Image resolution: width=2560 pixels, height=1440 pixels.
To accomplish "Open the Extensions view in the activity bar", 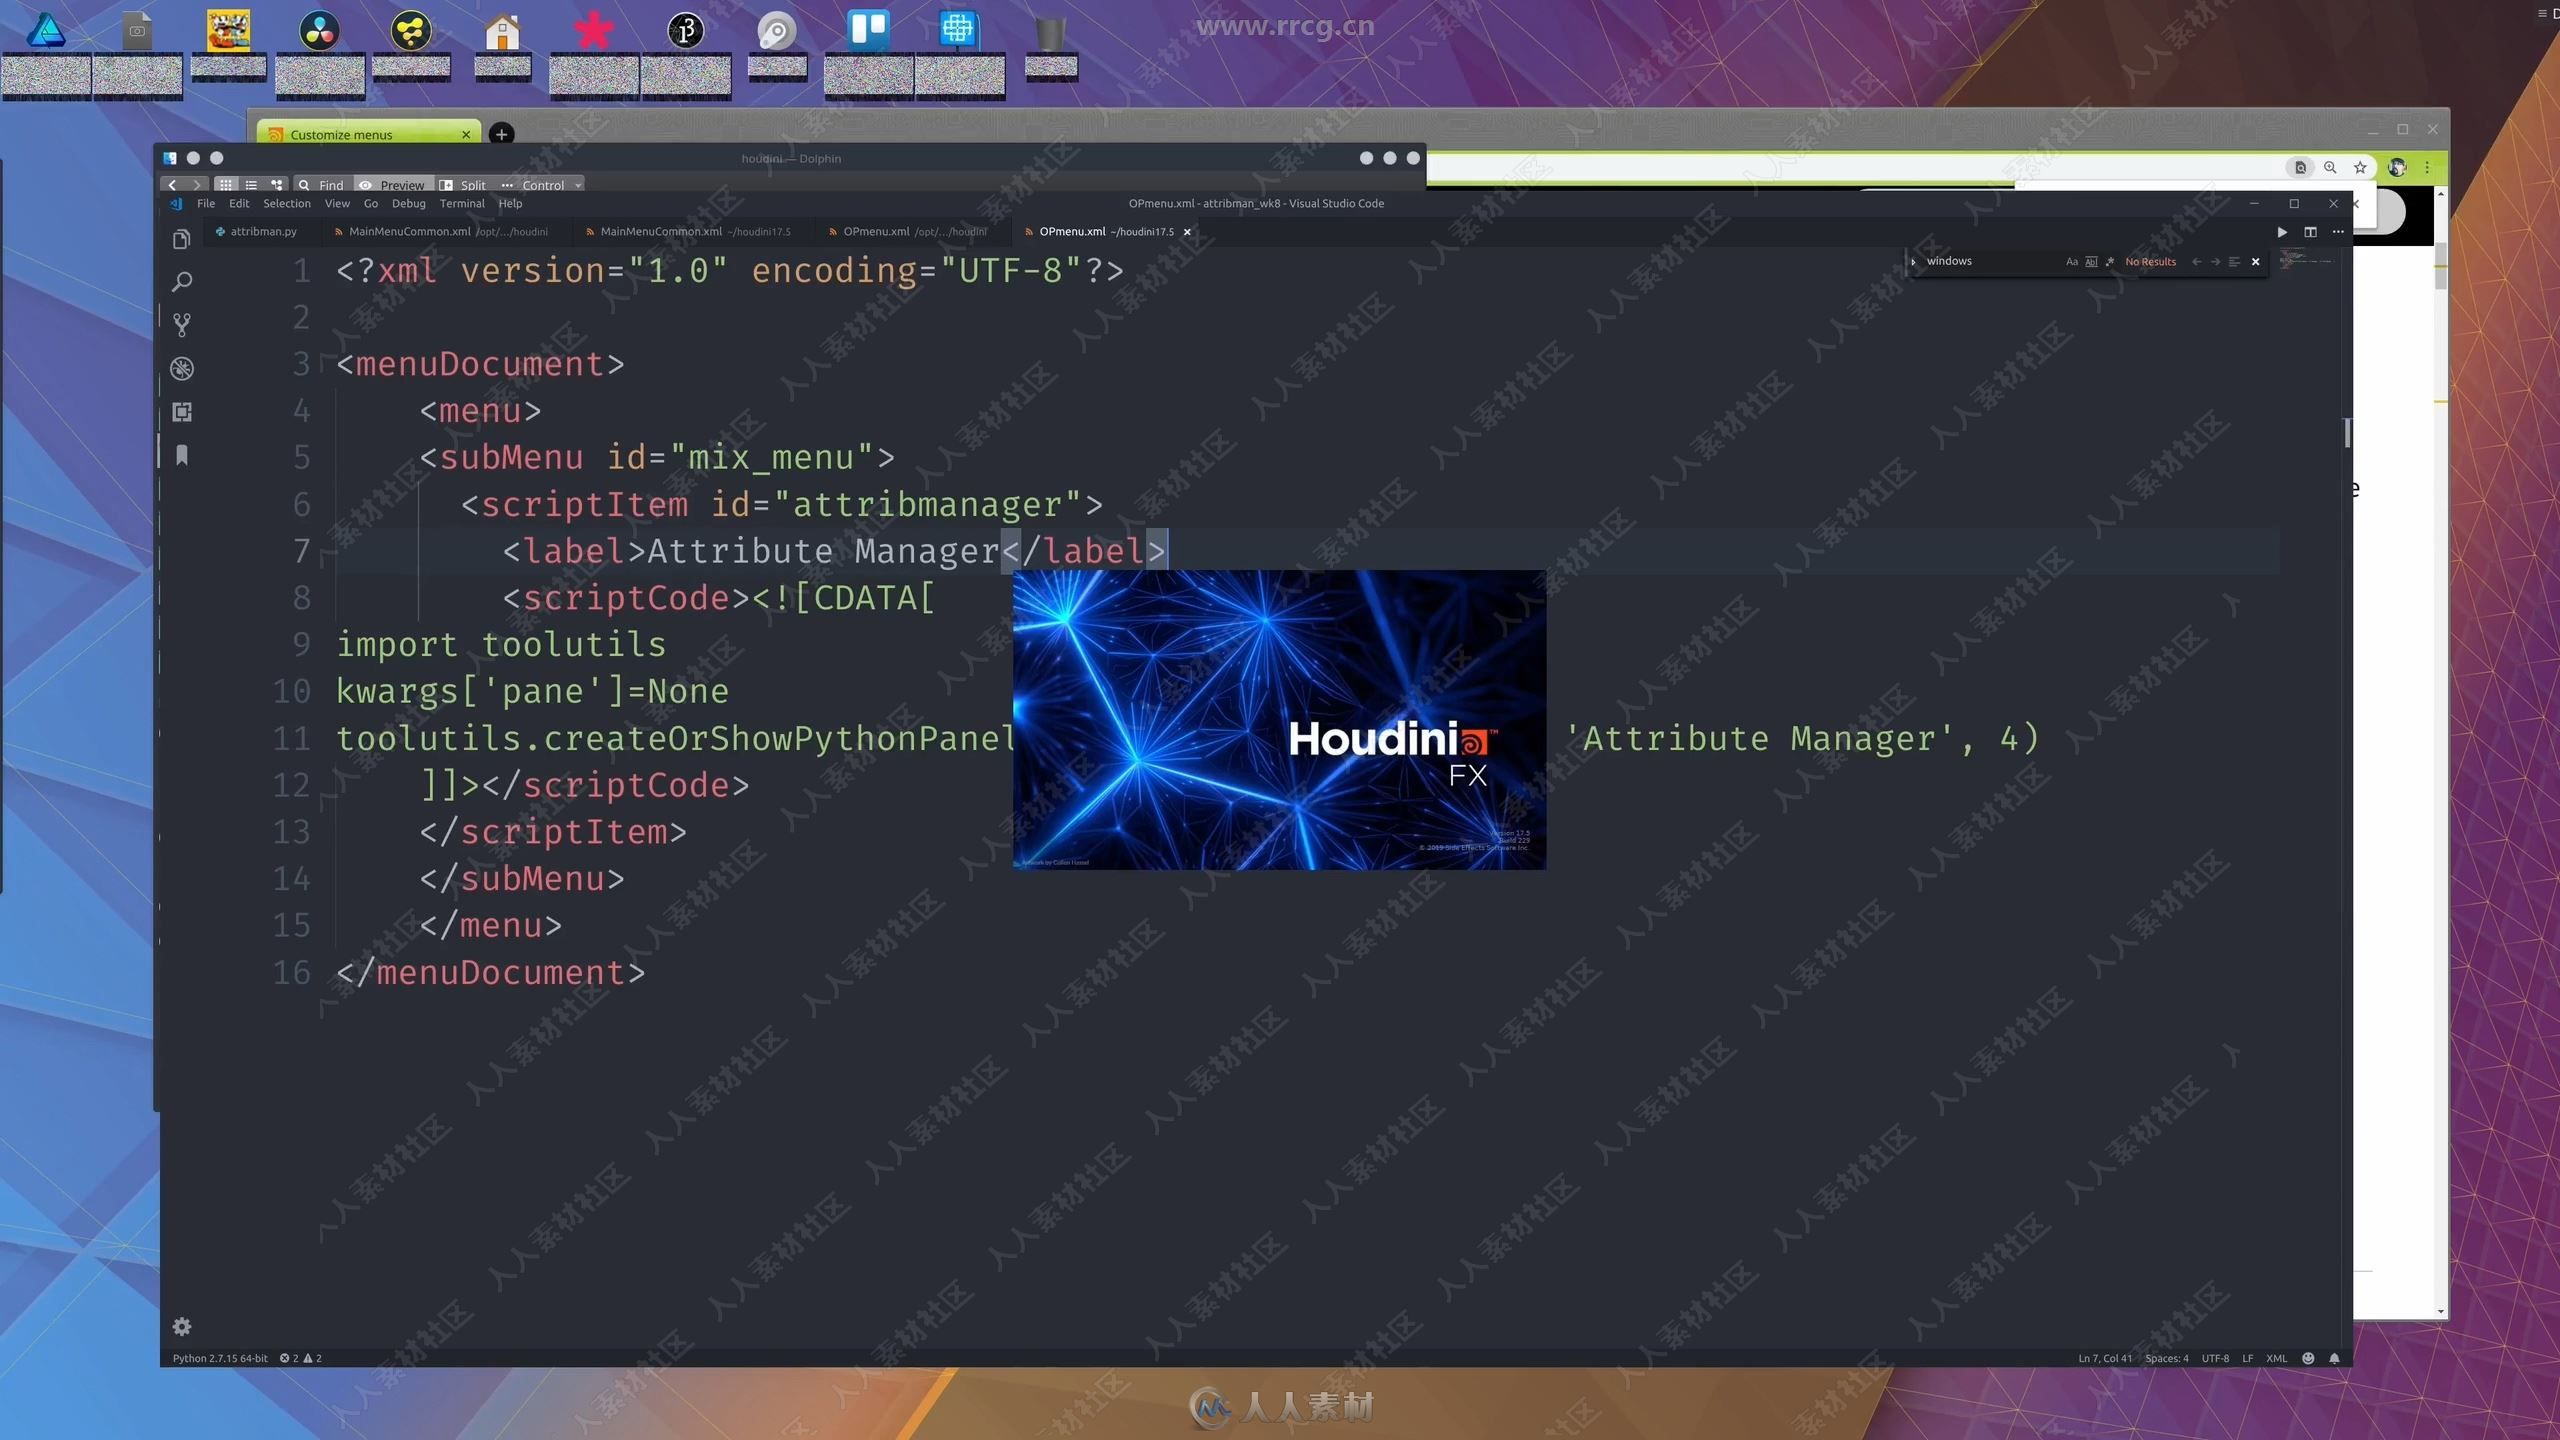I will coord(181,411).
